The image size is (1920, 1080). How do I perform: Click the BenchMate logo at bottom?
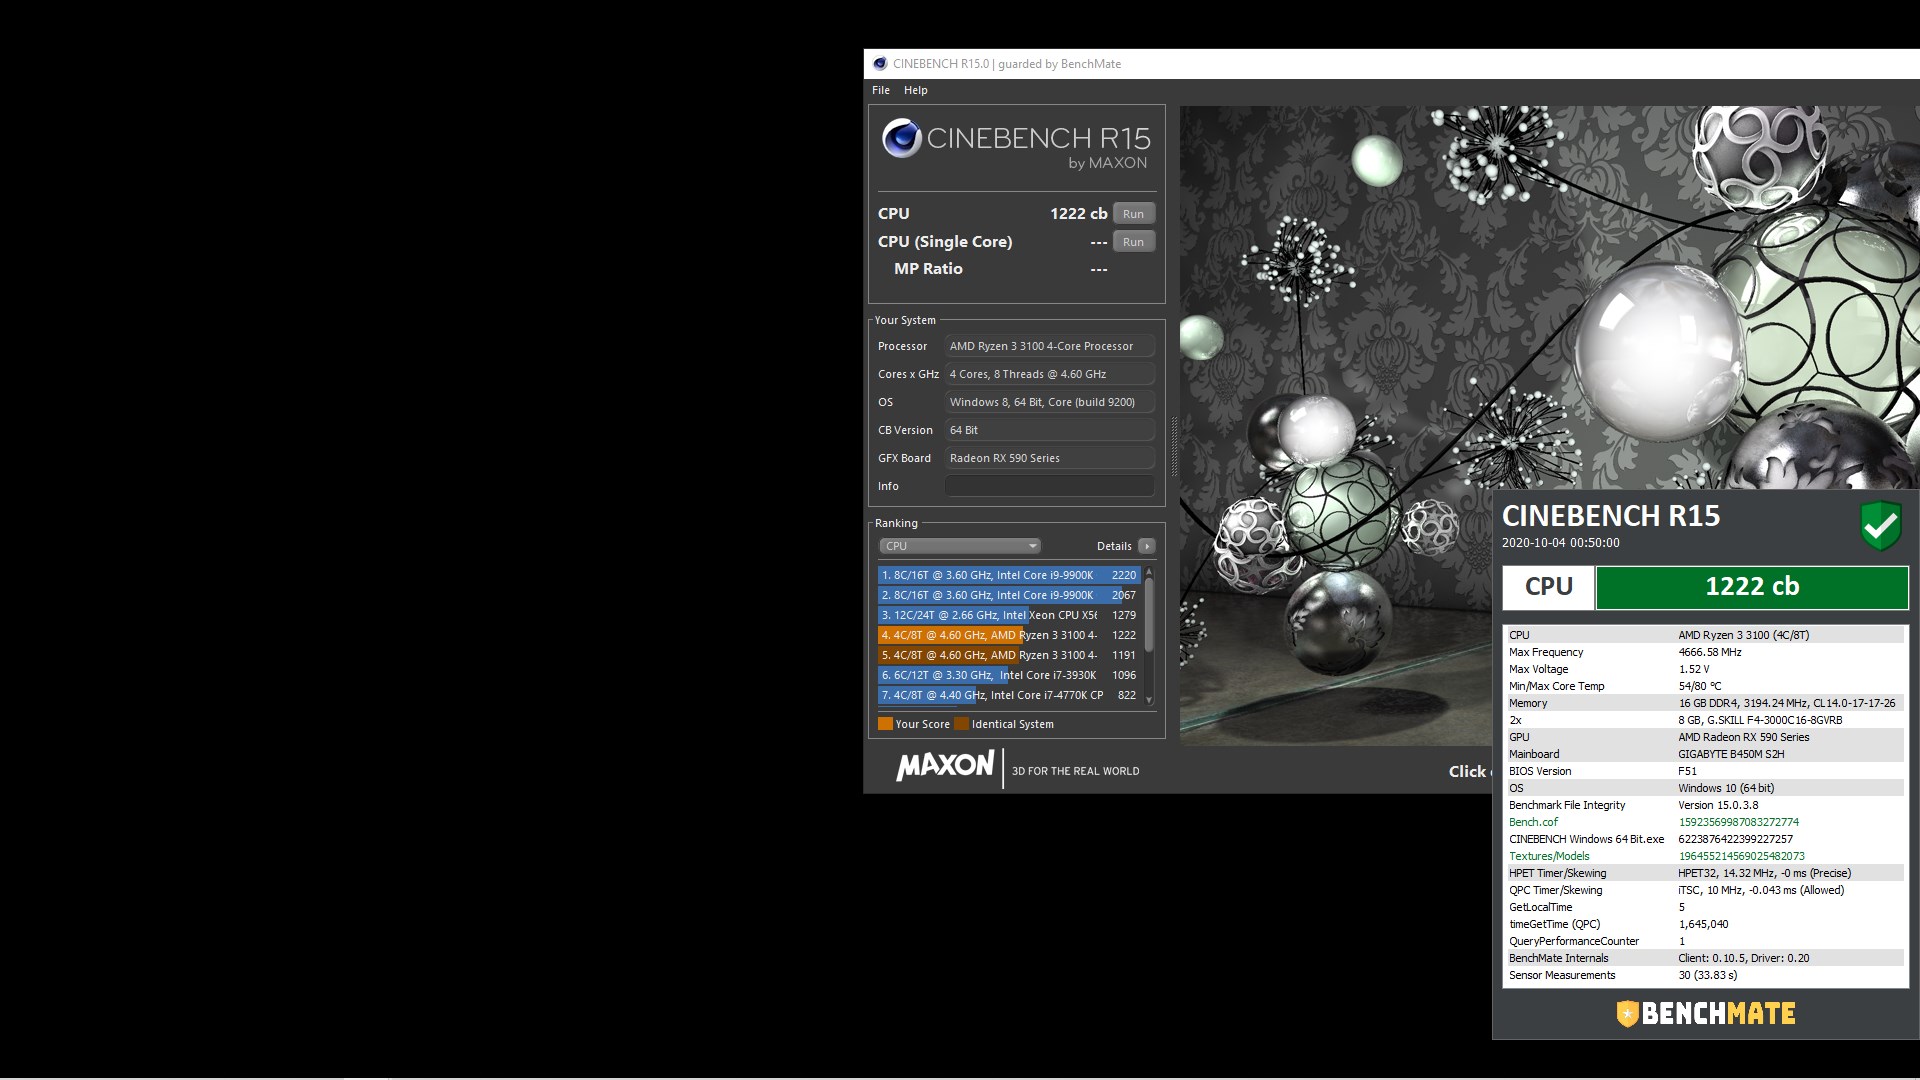pyautogui.click(x=1706, y=1013)
